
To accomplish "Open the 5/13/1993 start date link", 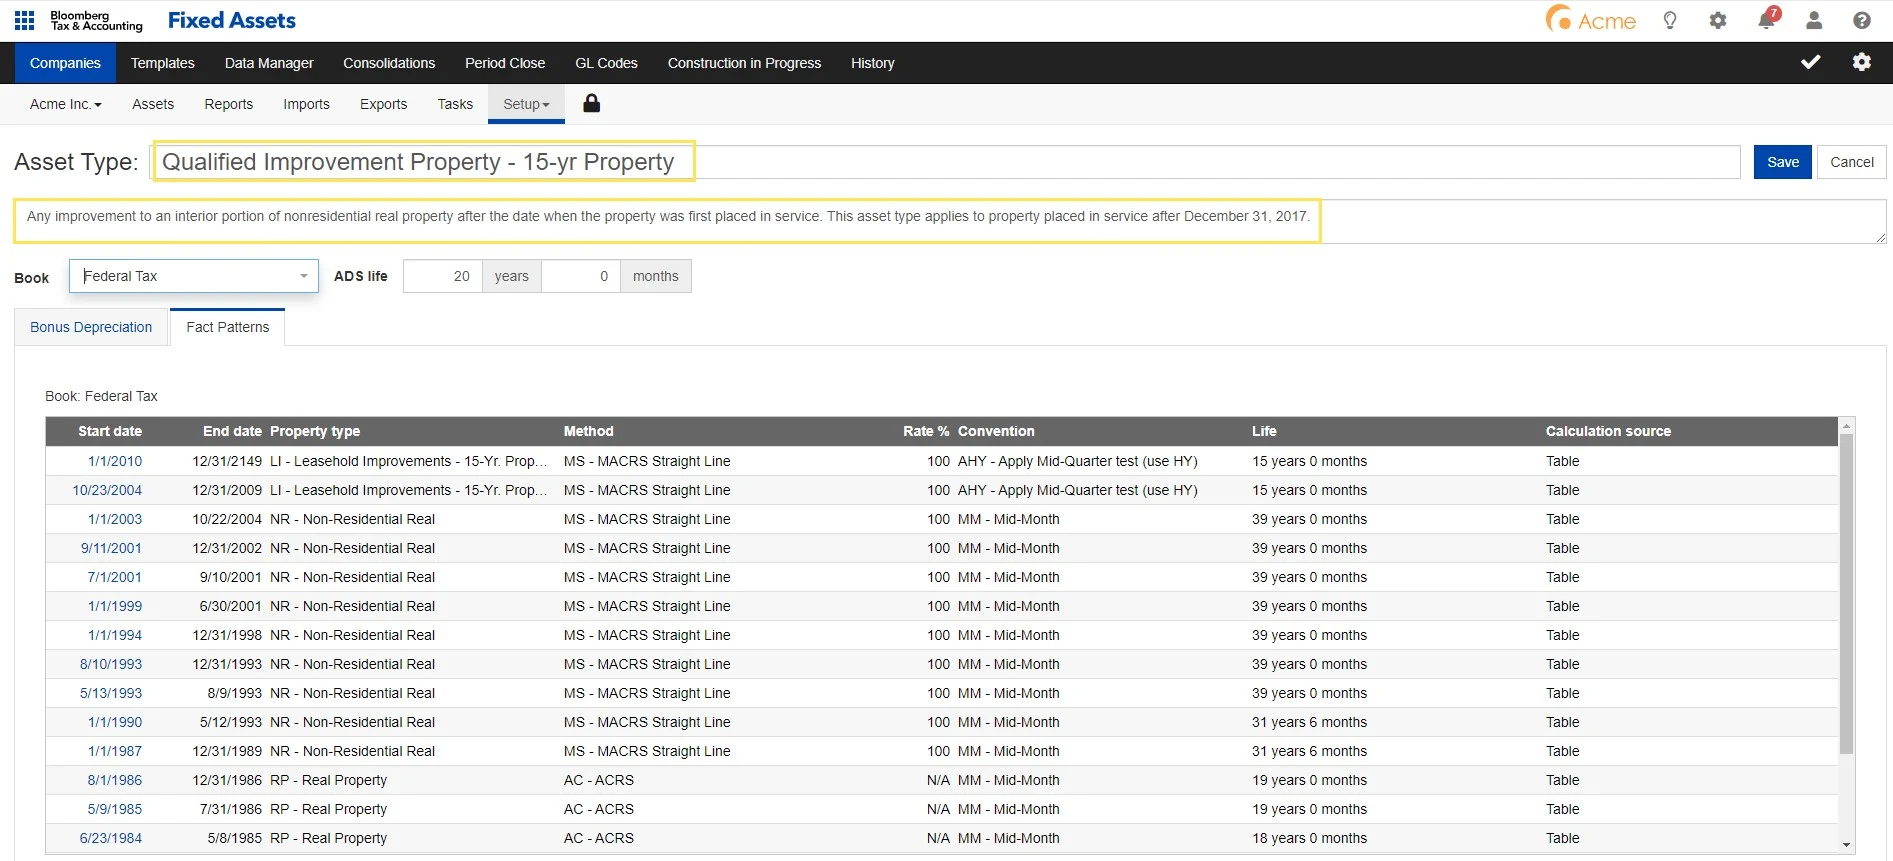I will 111,693.
